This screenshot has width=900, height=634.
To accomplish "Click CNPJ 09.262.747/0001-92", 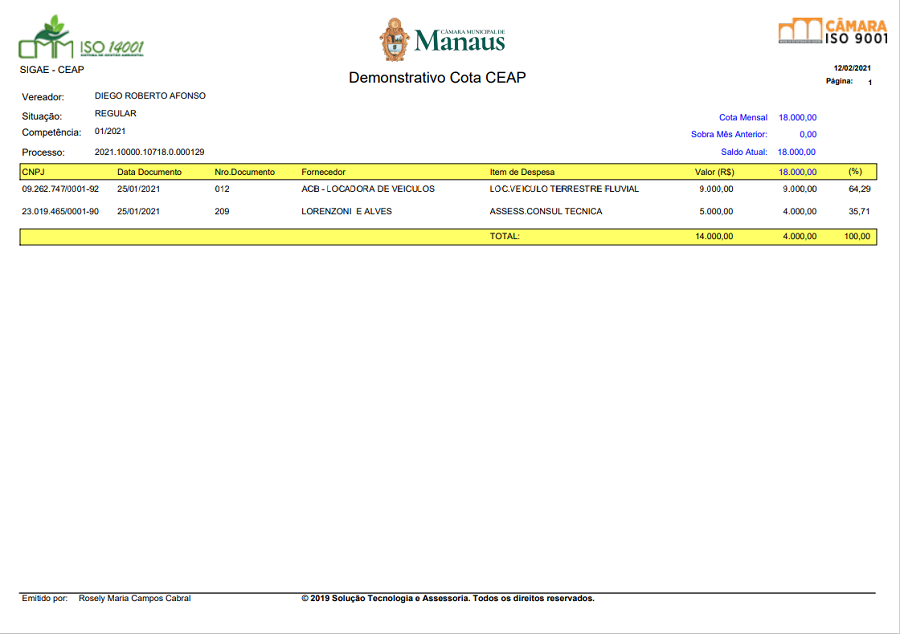I will [60, 188].
